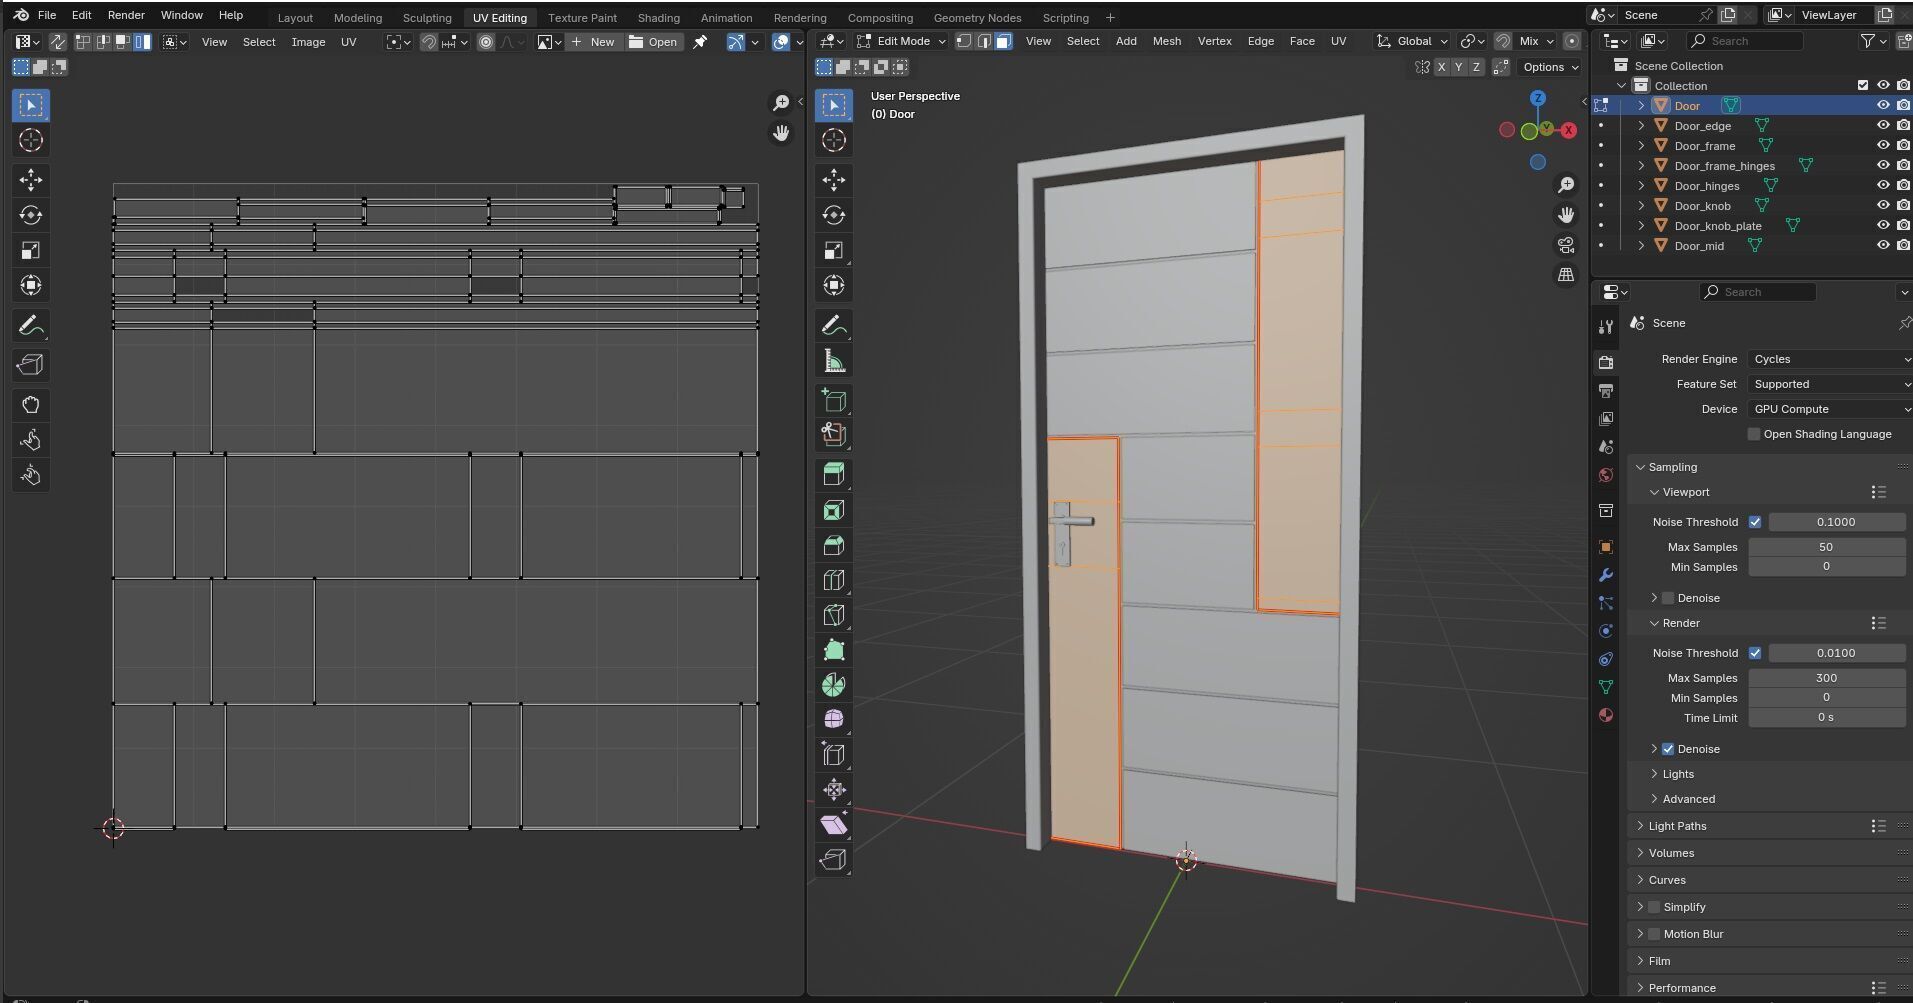1913x1003 pixels.
Task: Select the Scale tool in 3D viewport toolbar
Action: click(x=834, y=250)
